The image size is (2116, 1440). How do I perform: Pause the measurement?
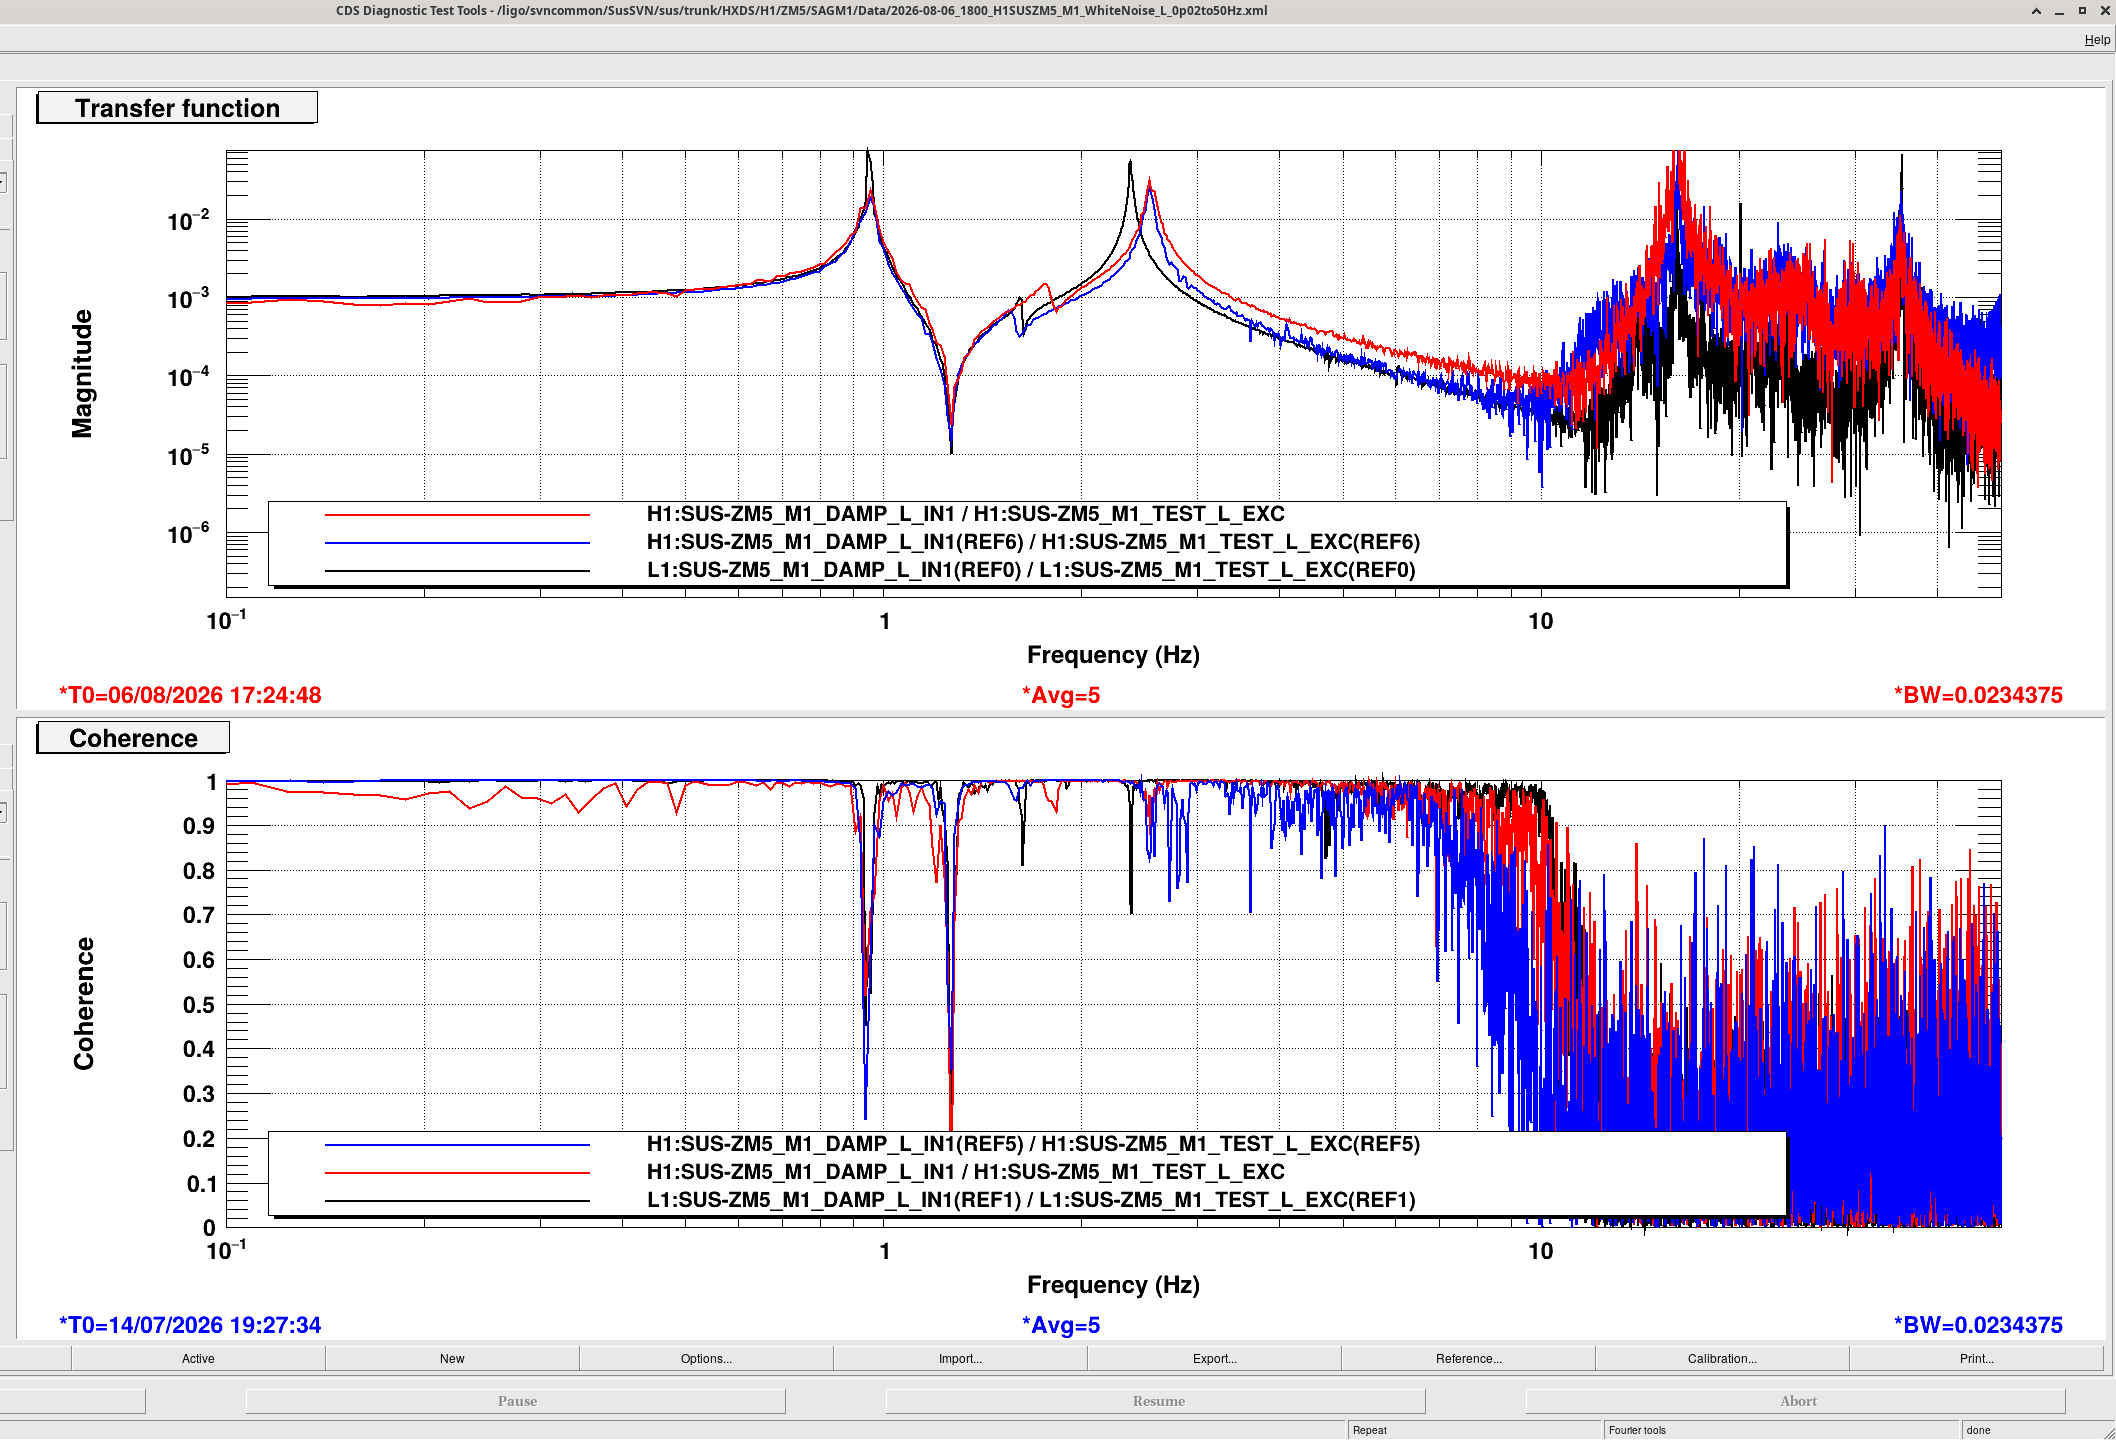click(516, 1401)
